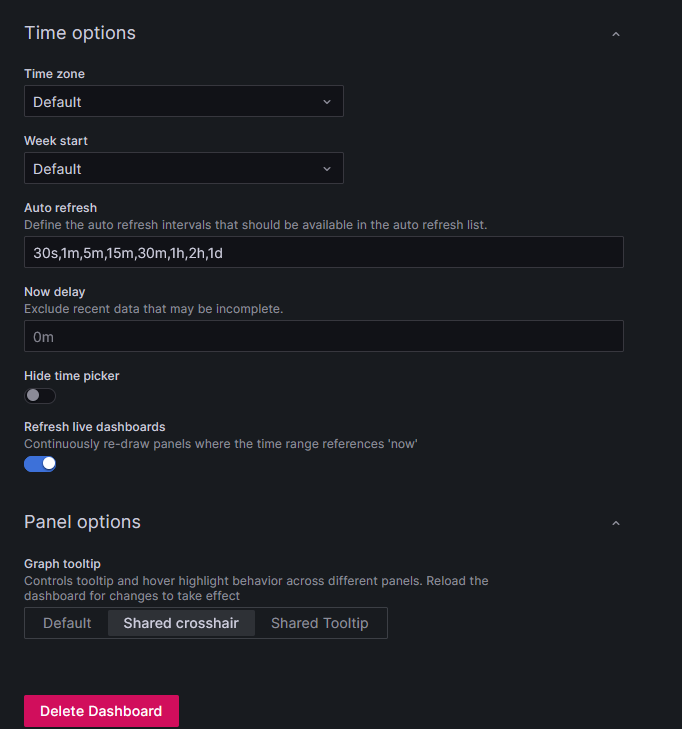Click the Panel options section heading
Image resolution: width=682 pixels, height=729 pixels.
(82, 522)
